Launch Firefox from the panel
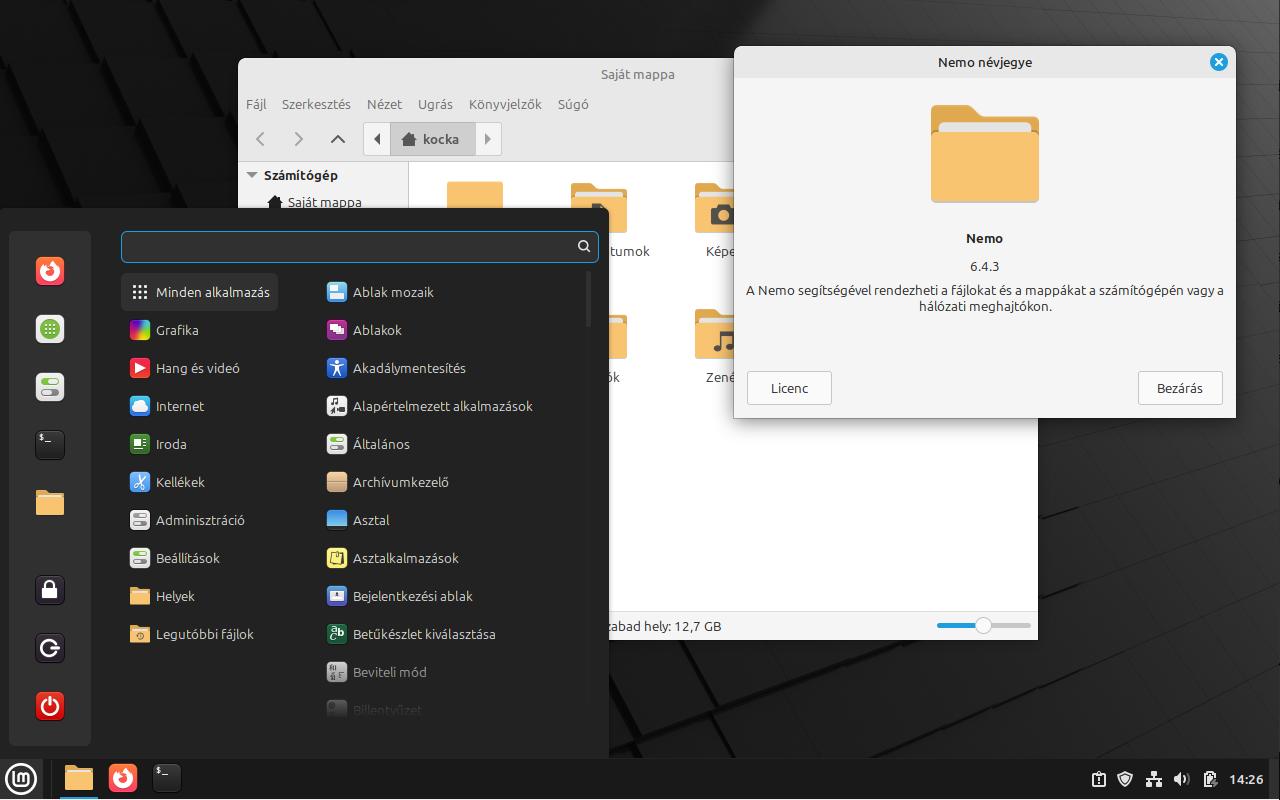This screenshot has width=1280, height=800. [x=123, y=778]
